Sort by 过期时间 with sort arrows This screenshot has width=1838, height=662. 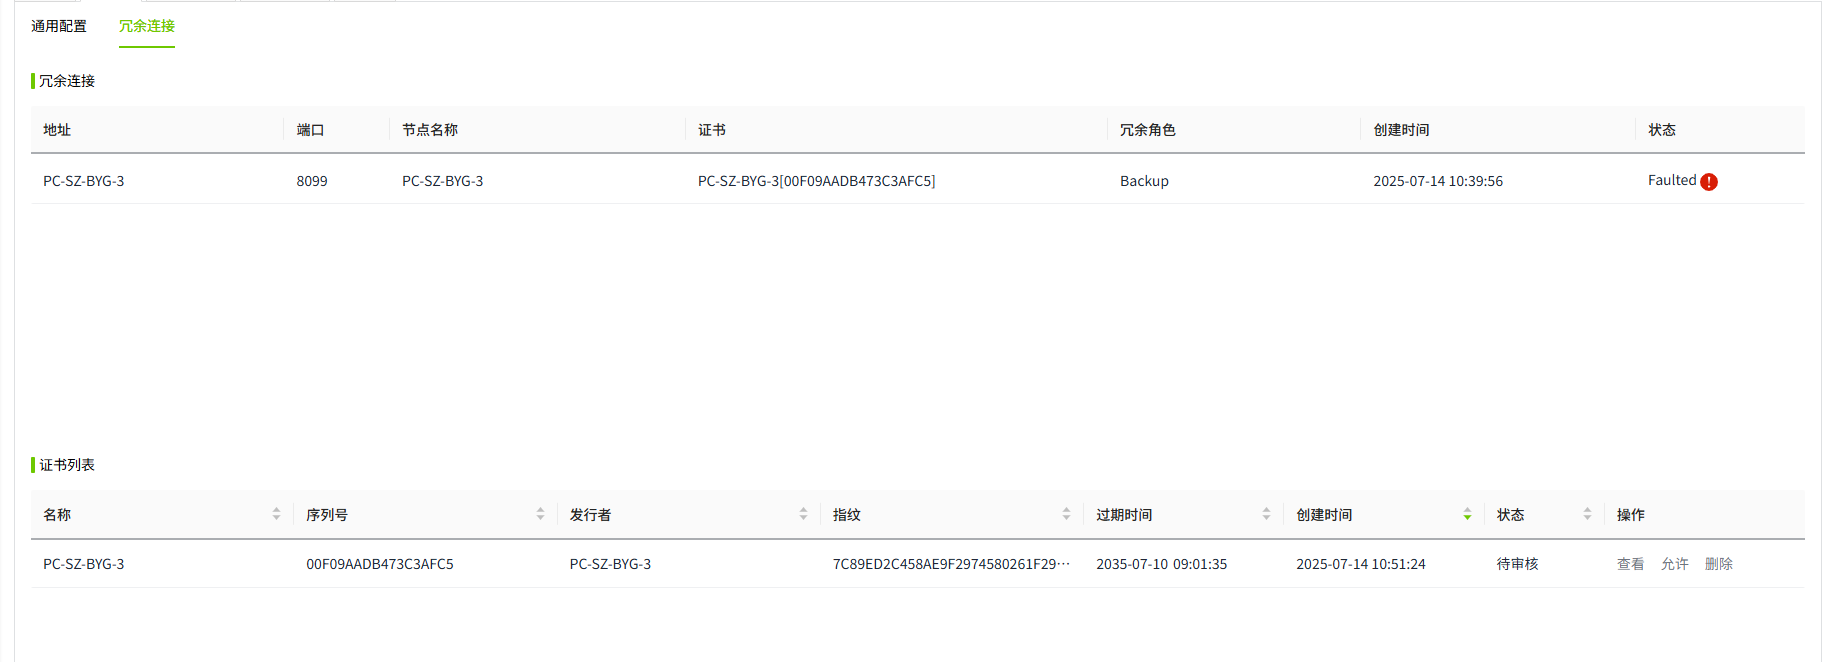tap(1266, 514)
